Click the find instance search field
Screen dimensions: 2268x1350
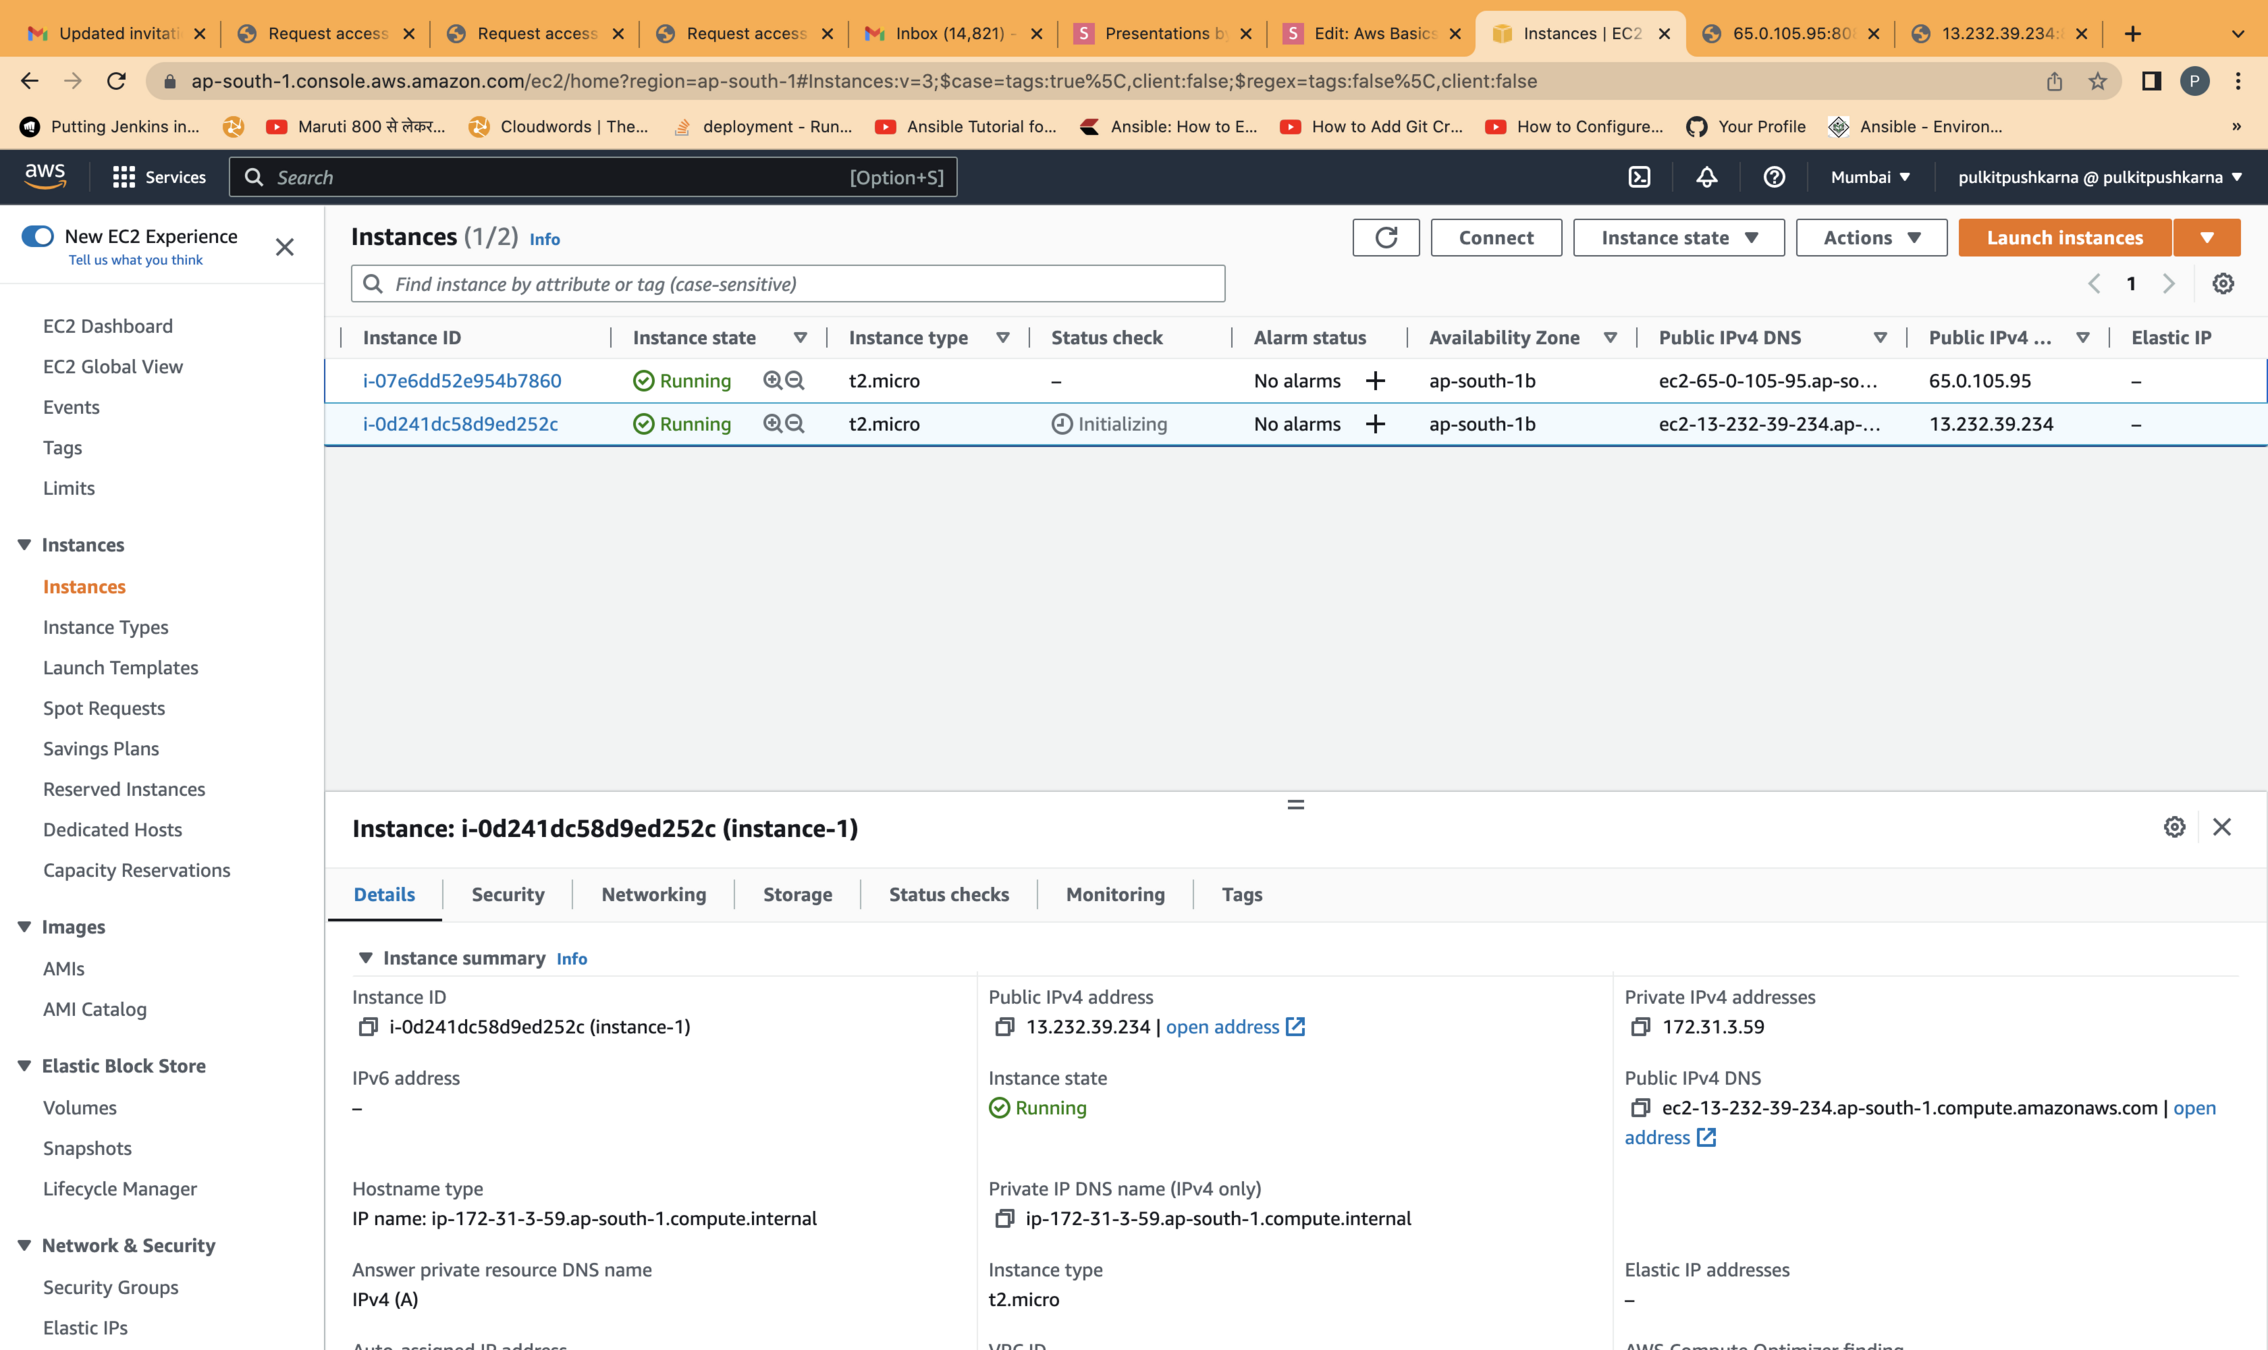[x=787, y=284]
